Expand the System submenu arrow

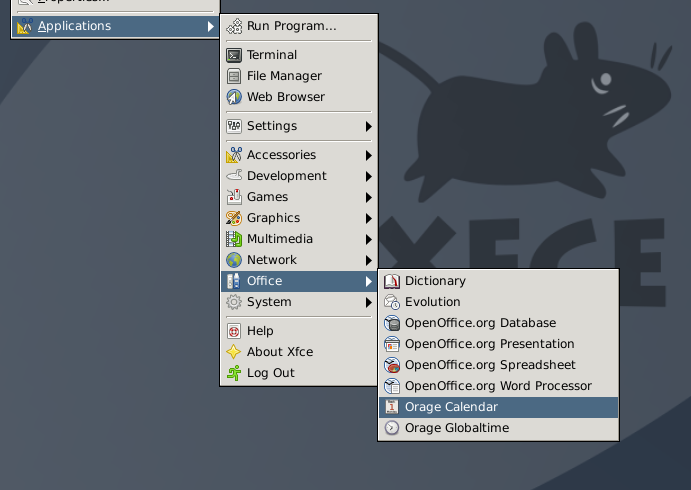(369, 302)
